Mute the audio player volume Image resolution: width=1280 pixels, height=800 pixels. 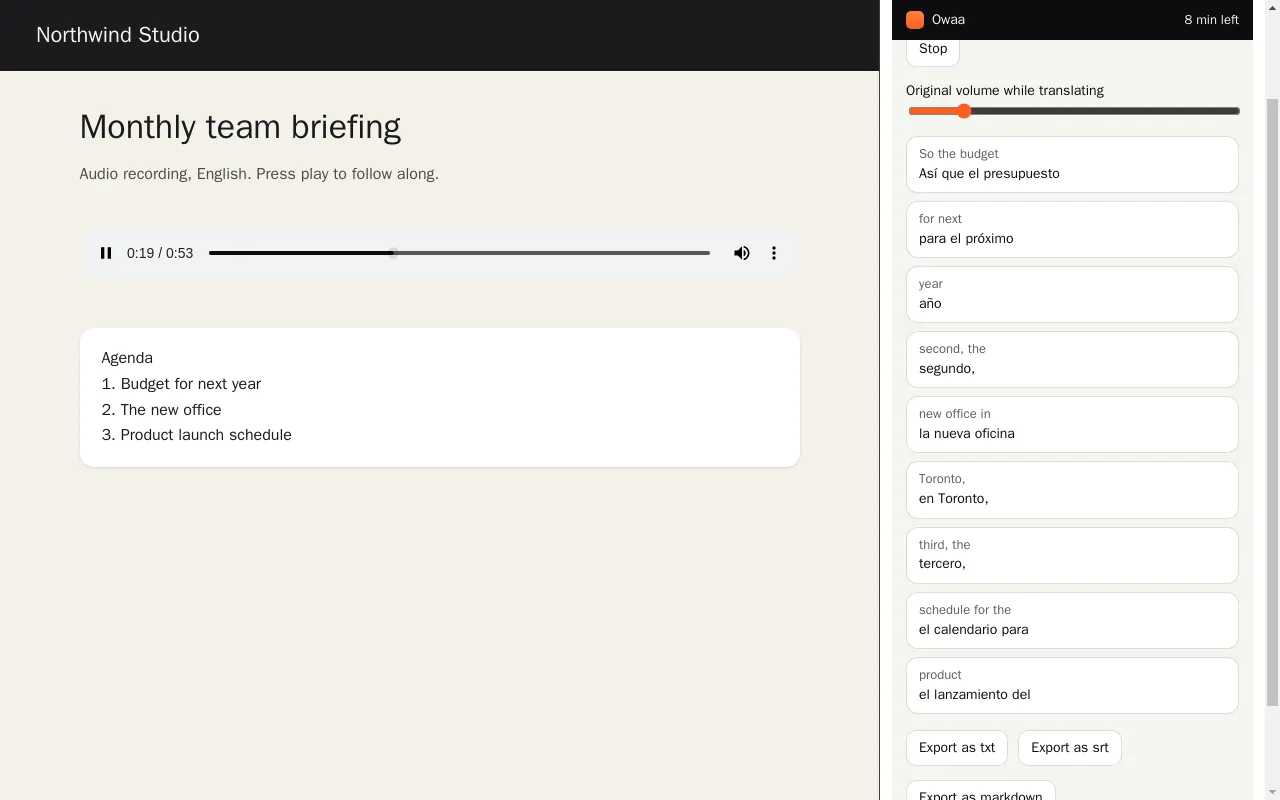pos(742,253)
